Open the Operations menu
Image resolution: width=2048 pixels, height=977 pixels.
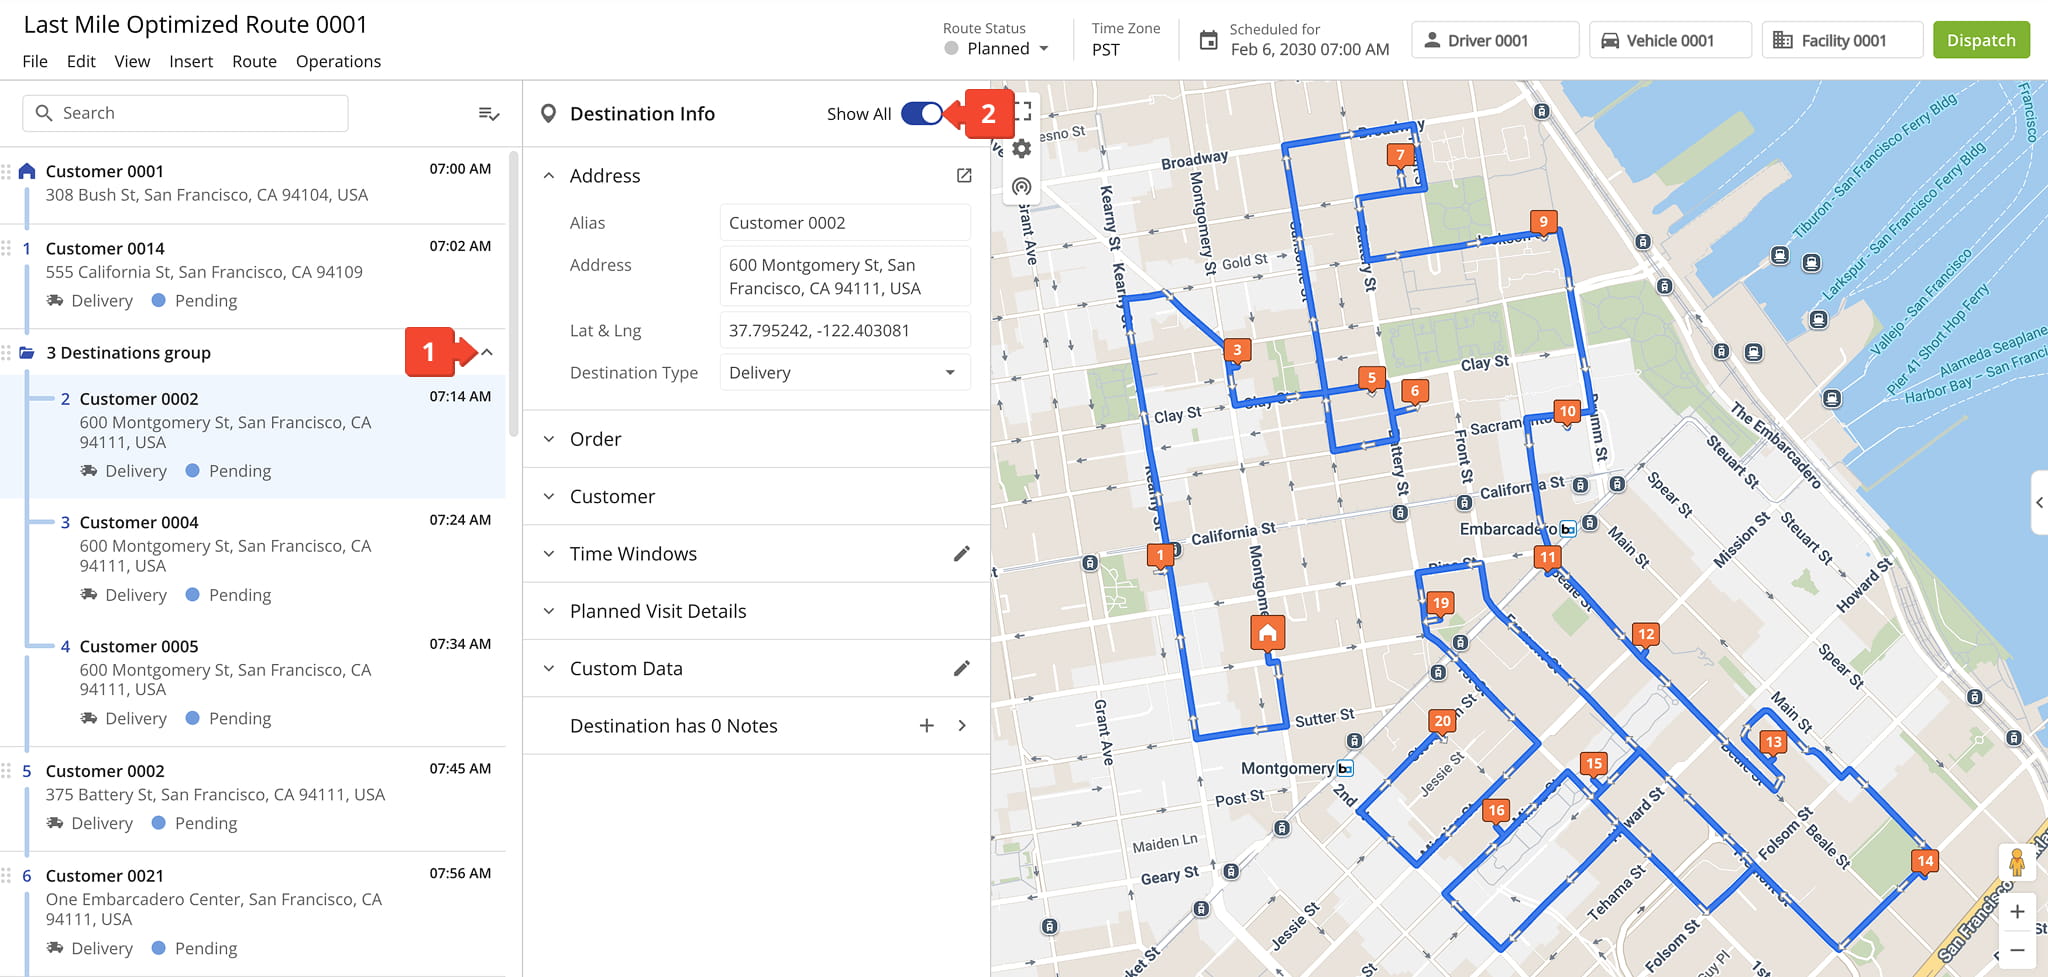click(x=338, y=61)
